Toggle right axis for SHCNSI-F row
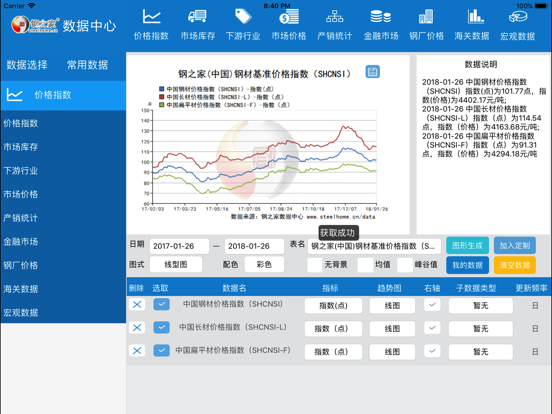552x414 pixels. [432, 351]
